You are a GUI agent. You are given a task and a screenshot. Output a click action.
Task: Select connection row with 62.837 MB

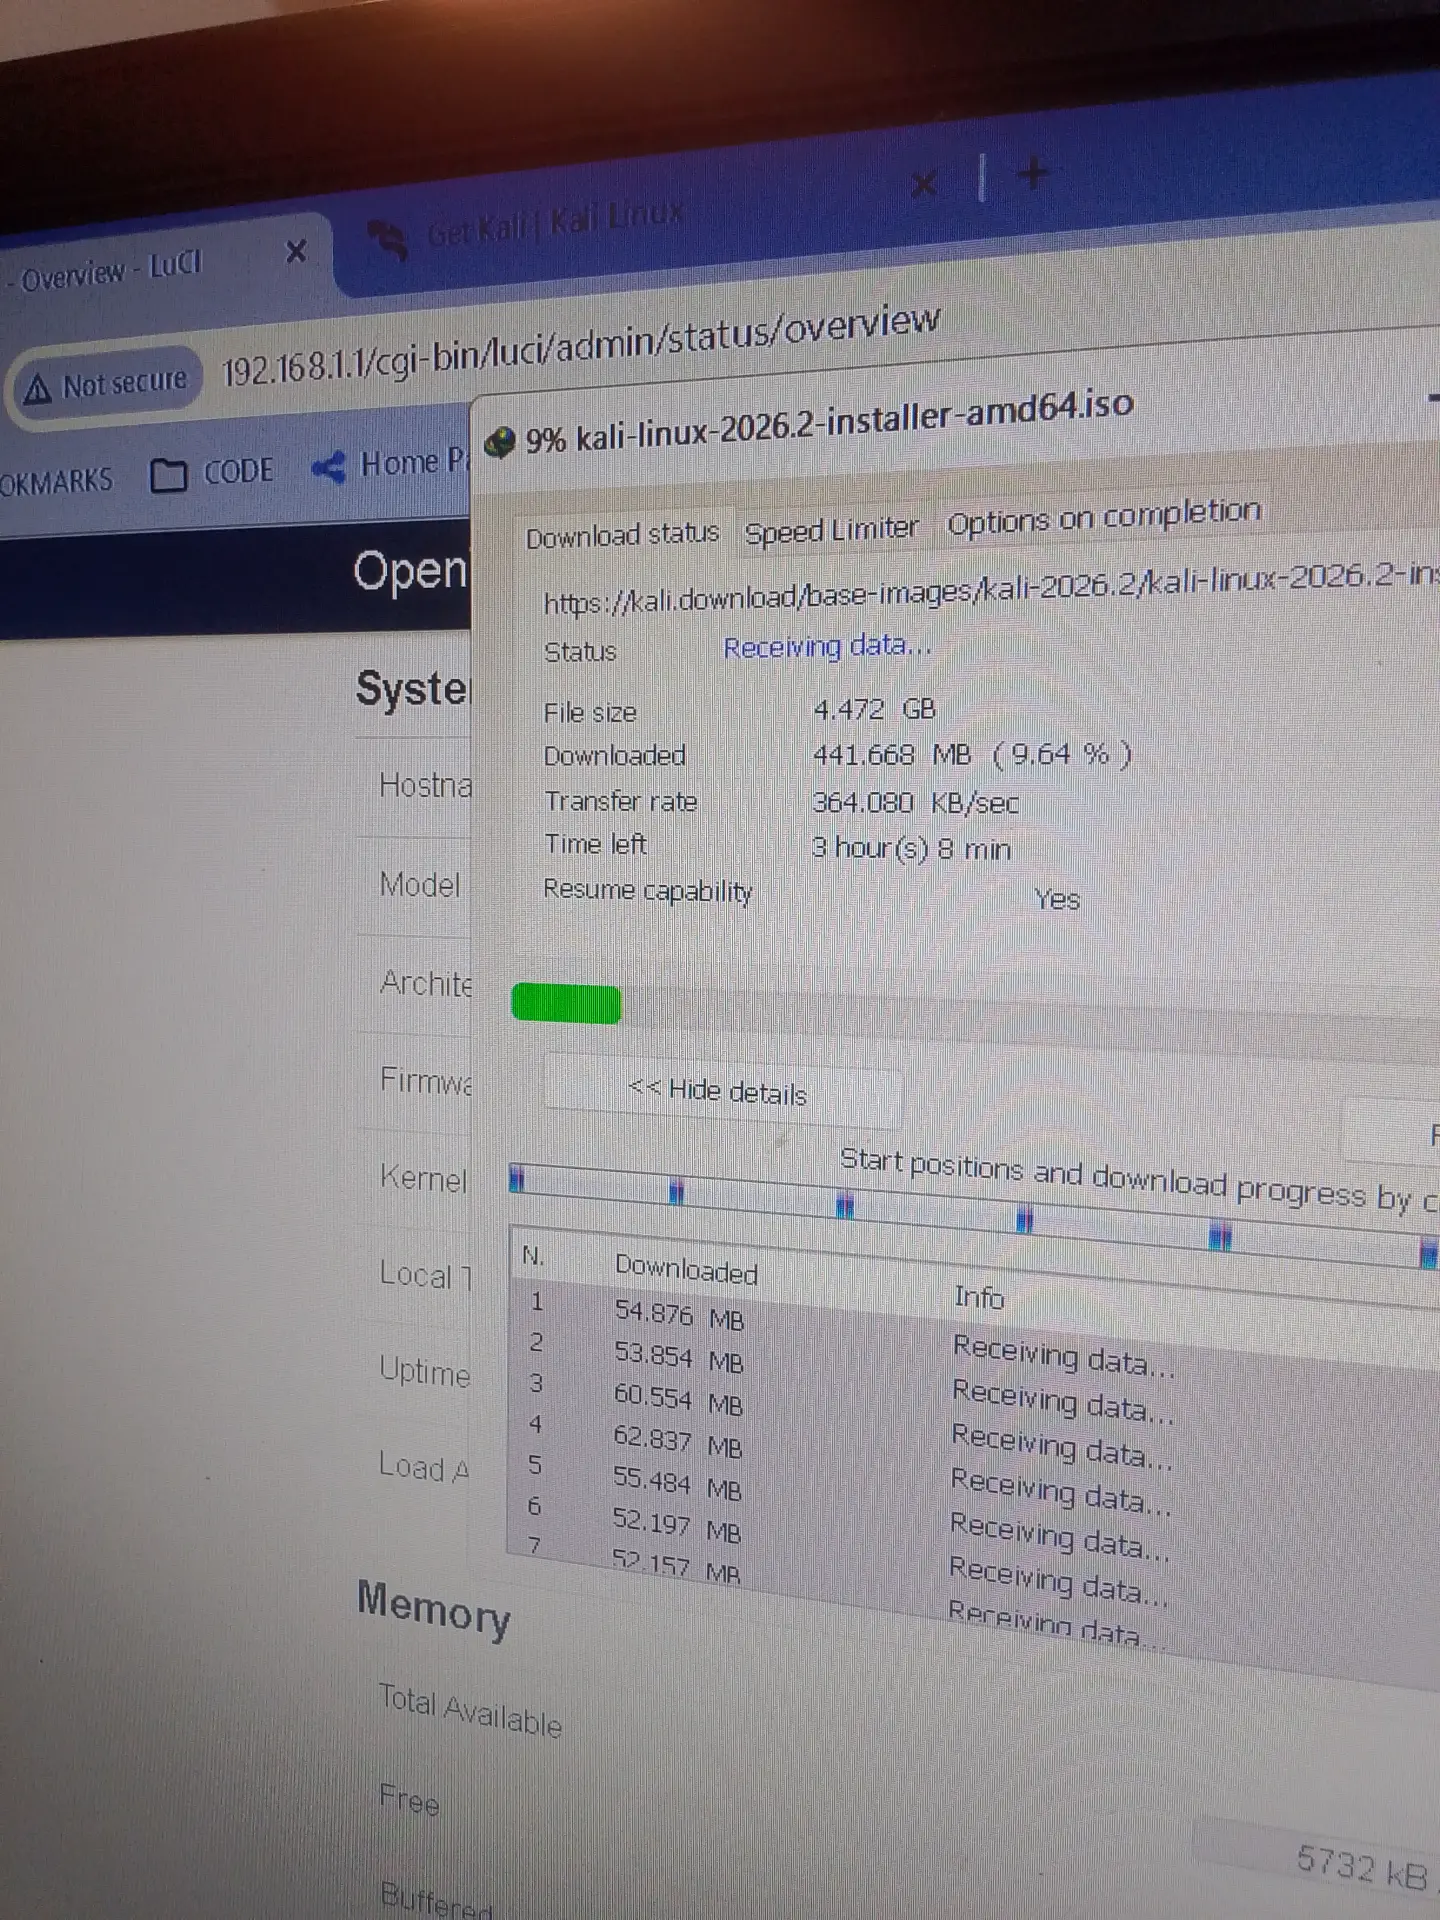click(x=975, y=1469)
